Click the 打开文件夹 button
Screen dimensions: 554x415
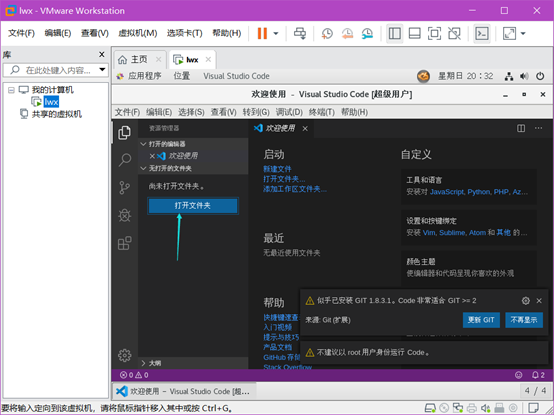193,206
